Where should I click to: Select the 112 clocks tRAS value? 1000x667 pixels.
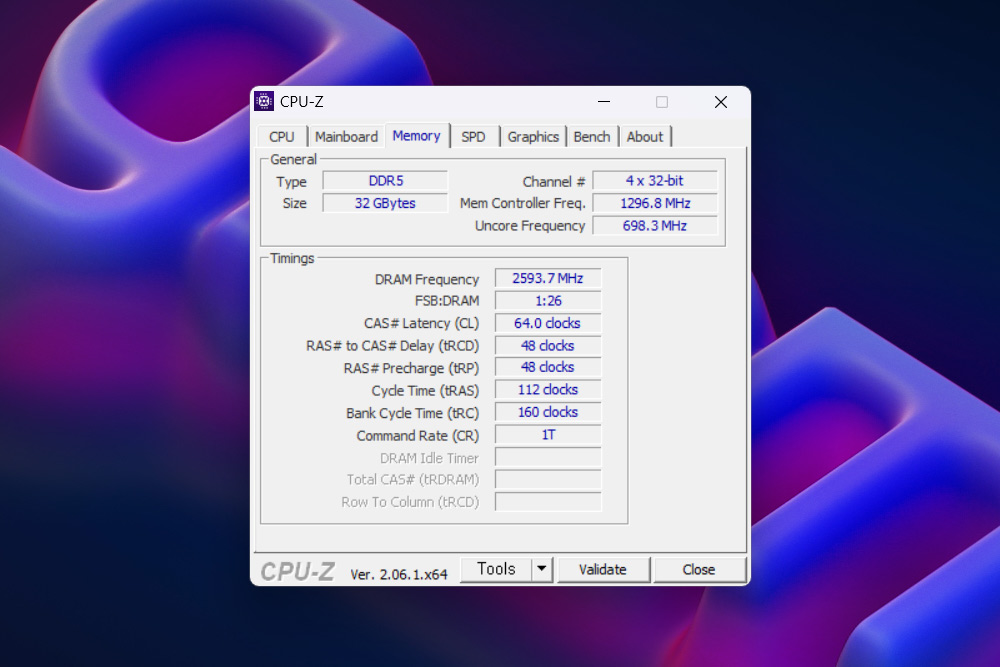[548, 390]
